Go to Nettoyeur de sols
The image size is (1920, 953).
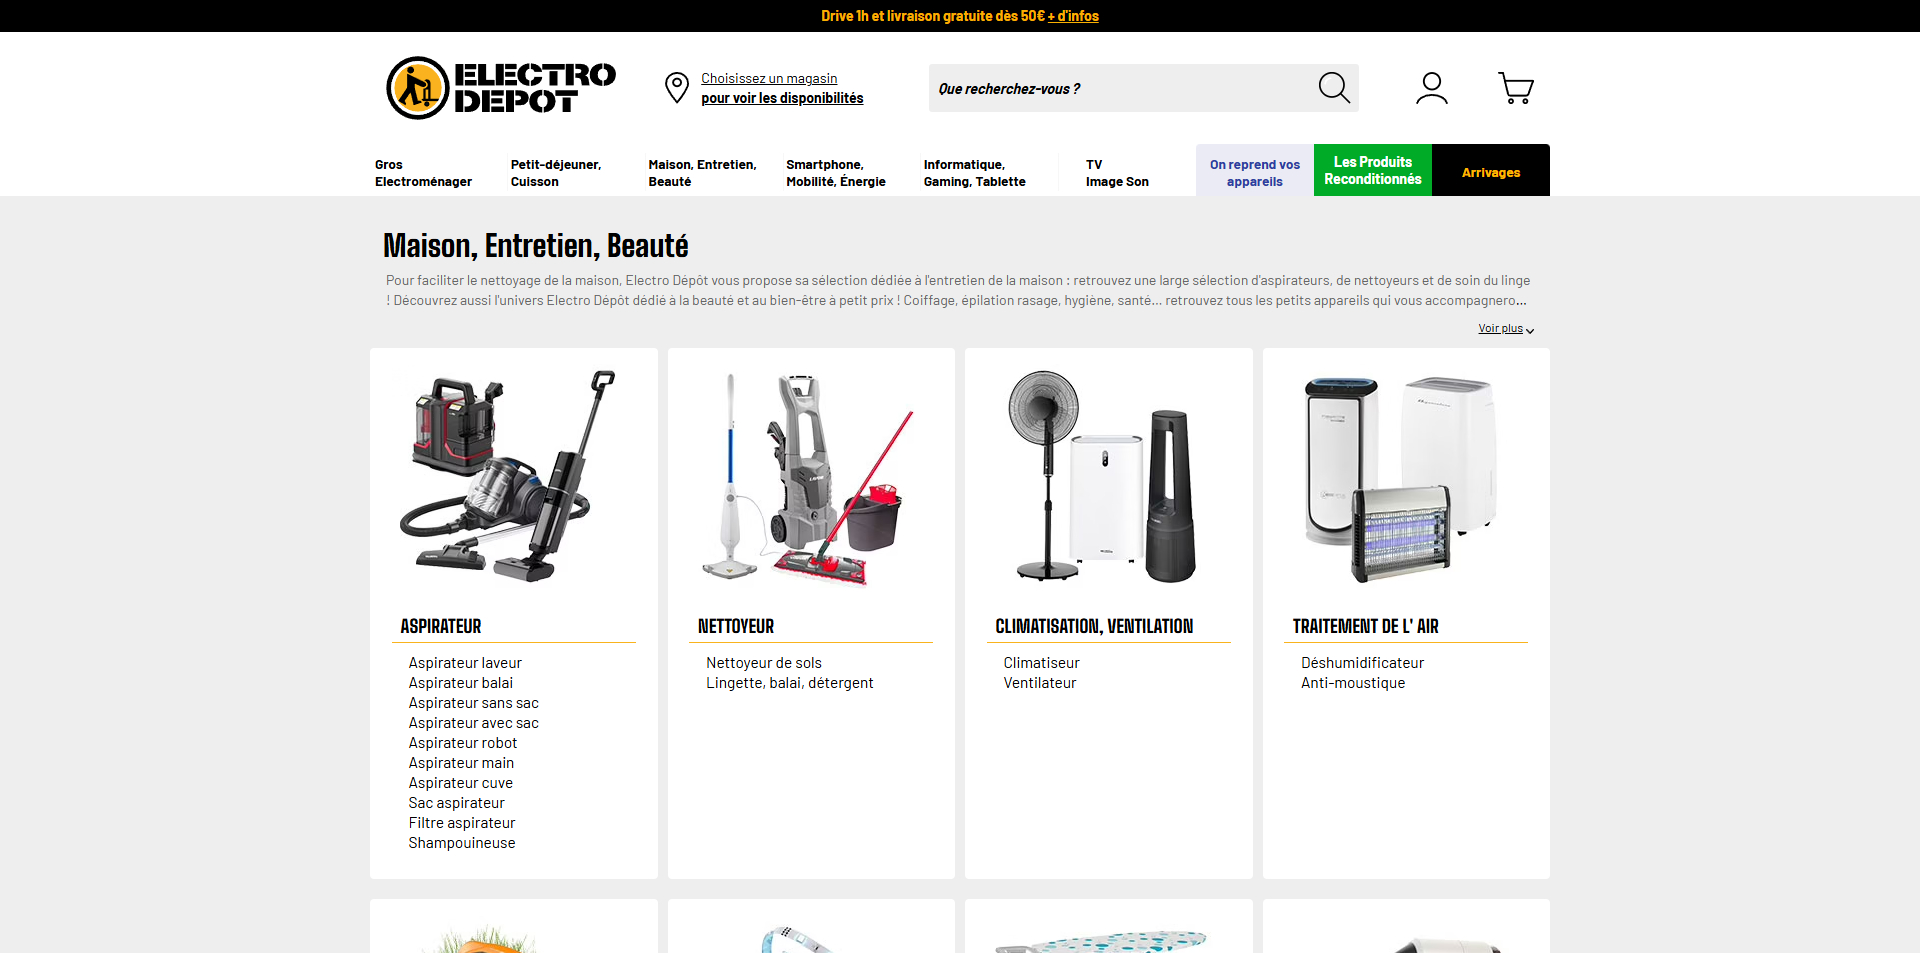point(764,663)
